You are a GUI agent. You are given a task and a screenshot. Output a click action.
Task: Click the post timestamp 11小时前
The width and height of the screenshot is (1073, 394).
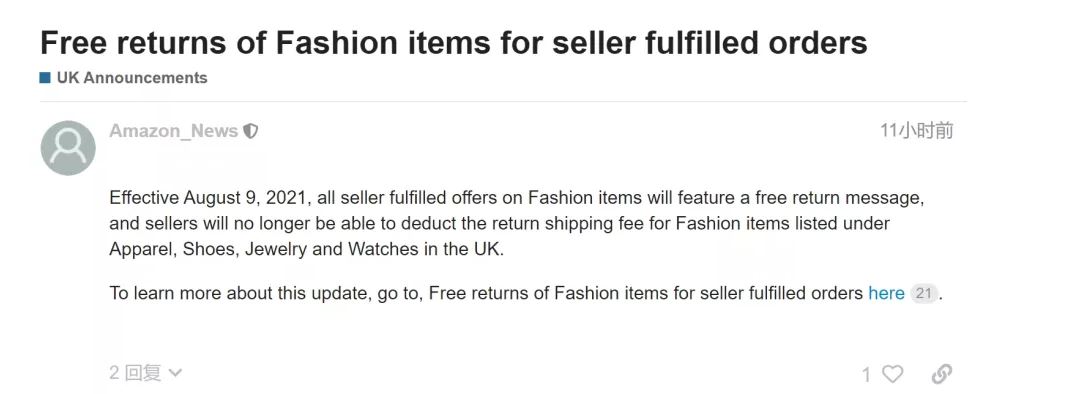coord(916,131)
